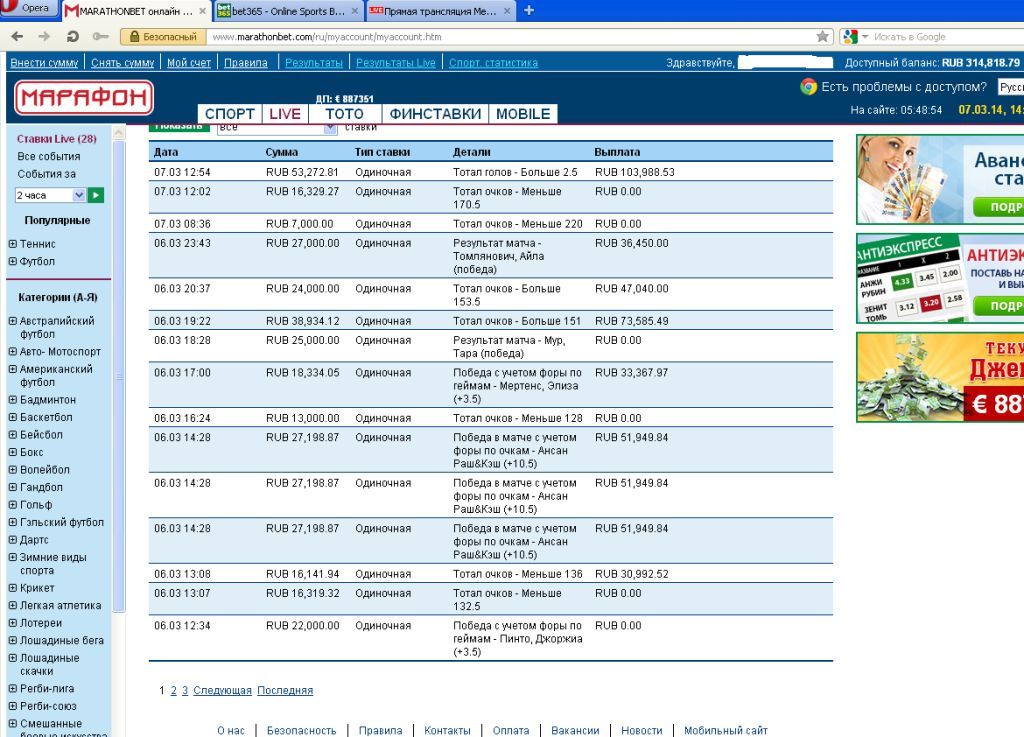Expand the Баскетбол category

click(x=12, y=416)
